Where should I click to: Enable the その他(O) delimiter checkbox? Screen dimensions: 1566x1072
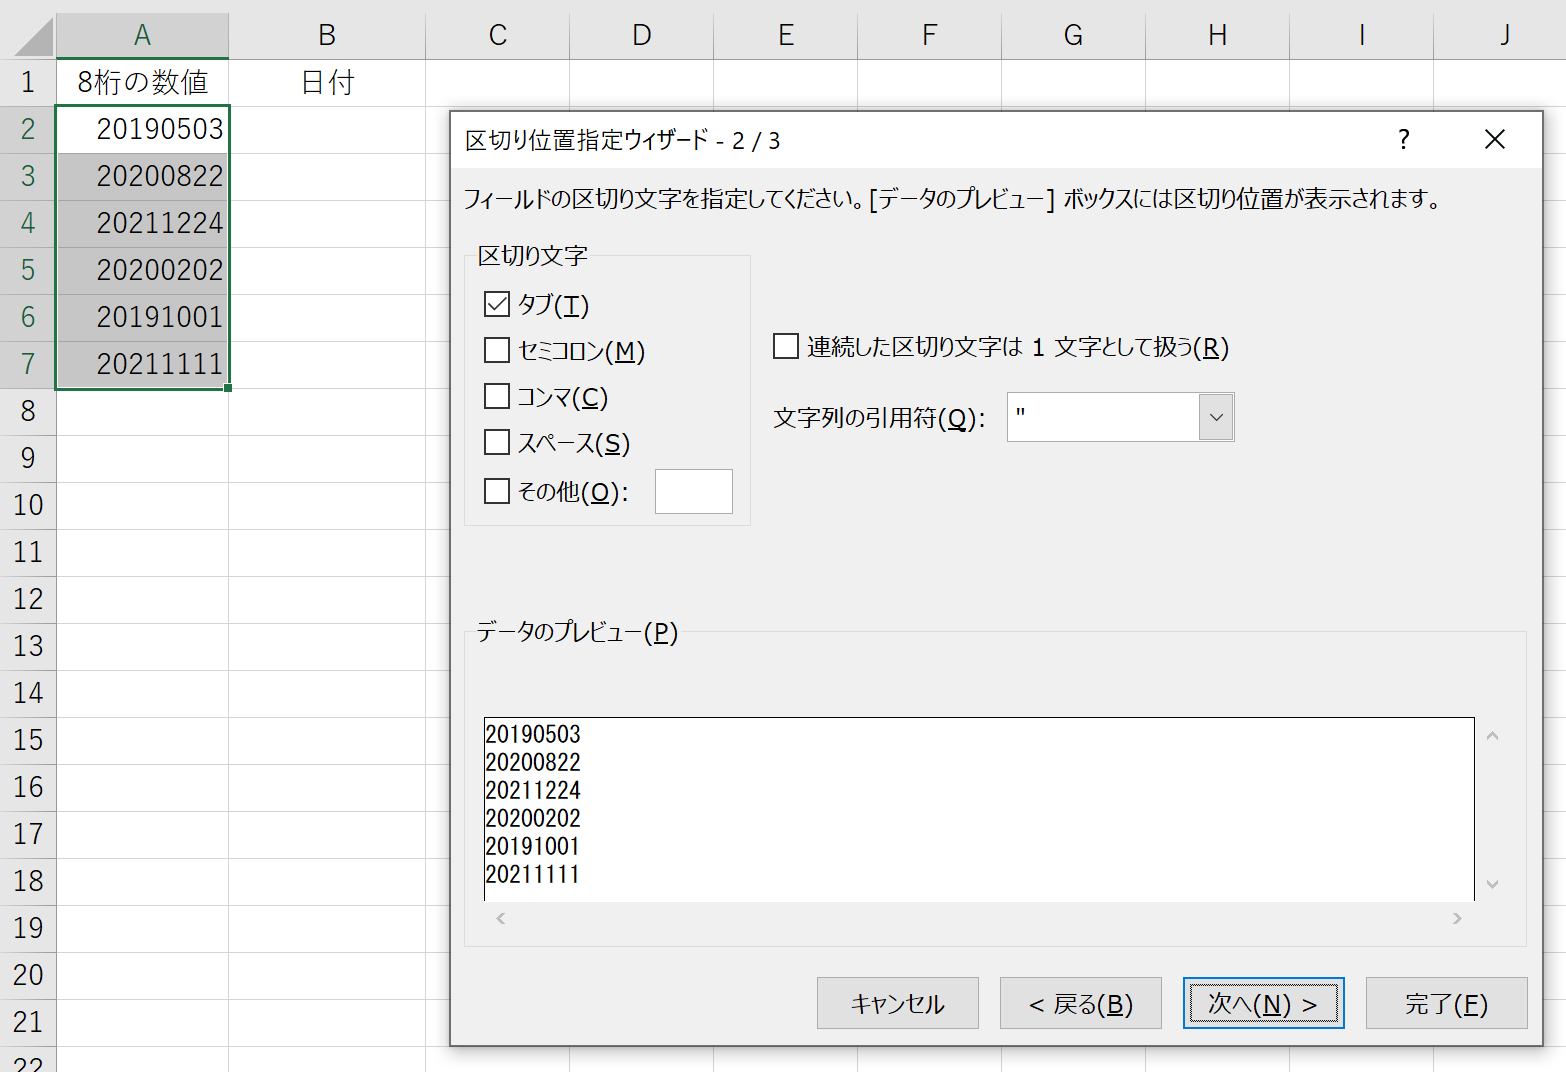click(497, 491)
